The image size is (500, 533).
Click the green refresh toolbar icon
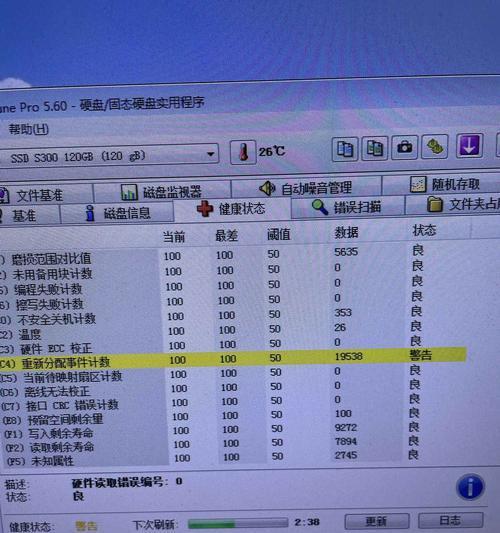pyautogui.click(x=435, y=147)
